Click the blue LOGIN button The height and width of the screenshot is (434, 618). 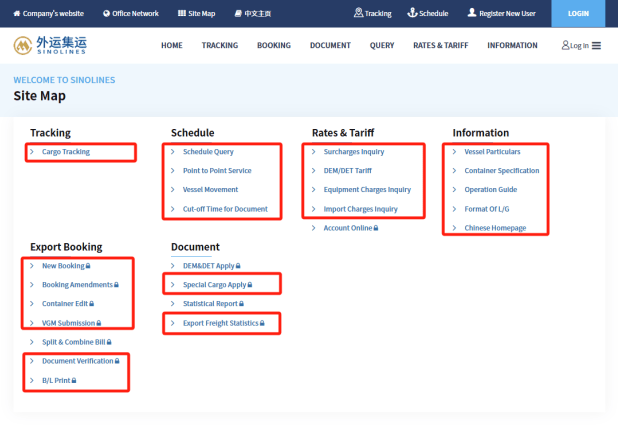click(578, 13)
